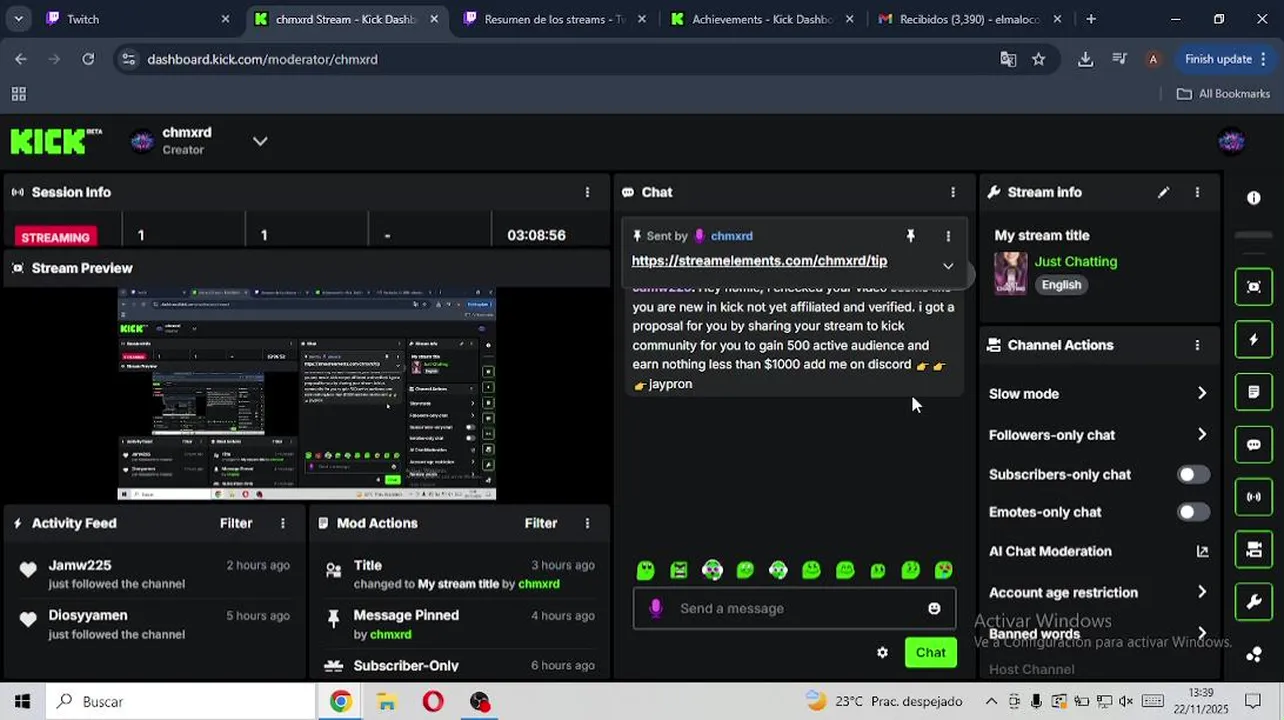Open Mod Actions three-dot menu
1284x720 pixels.
[587, 523]
